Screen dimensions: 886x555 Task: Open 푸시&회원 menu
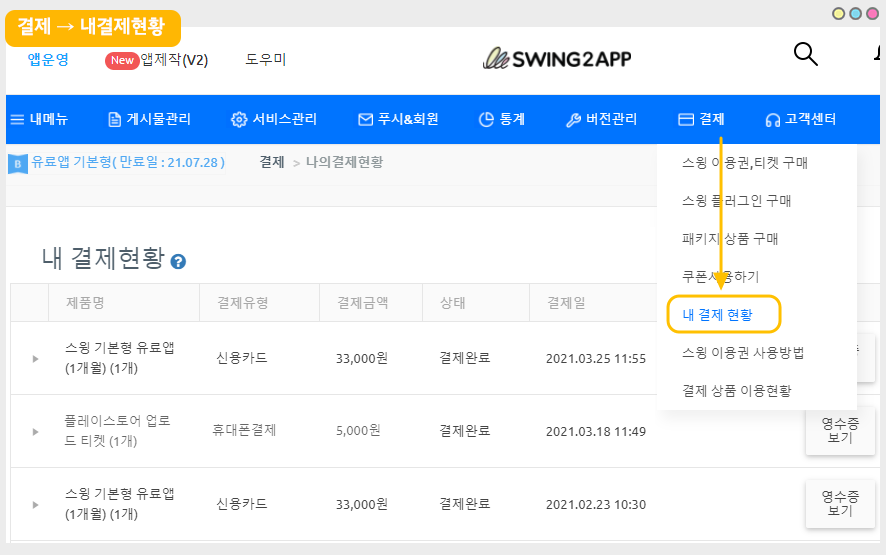[x=398, y=120]
